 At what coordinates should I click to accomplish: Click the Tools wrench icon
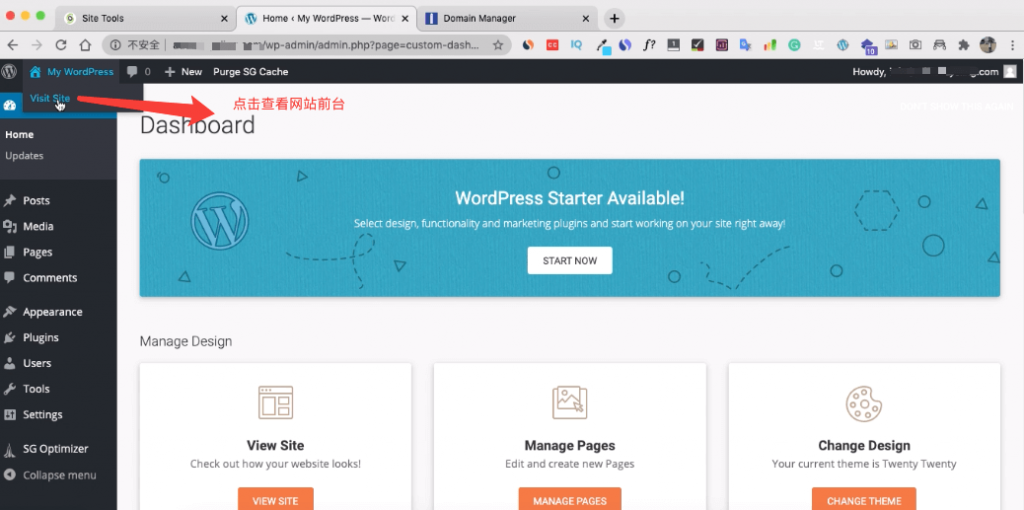(x=9, y=389)
